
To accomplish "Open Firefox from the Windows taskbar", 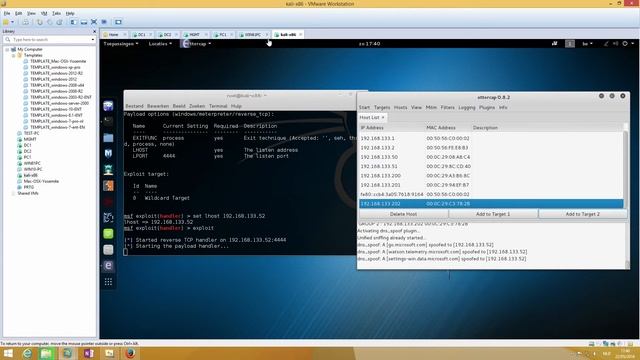I will point(130,353).
